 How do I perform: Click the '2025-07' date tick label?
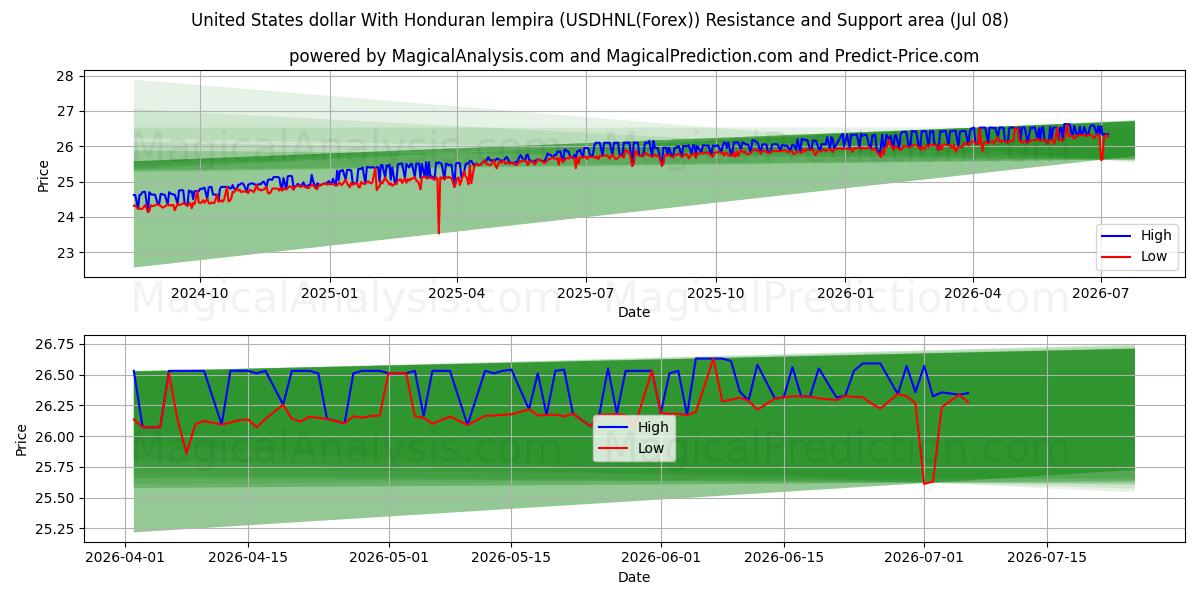[x=585, y=293]
